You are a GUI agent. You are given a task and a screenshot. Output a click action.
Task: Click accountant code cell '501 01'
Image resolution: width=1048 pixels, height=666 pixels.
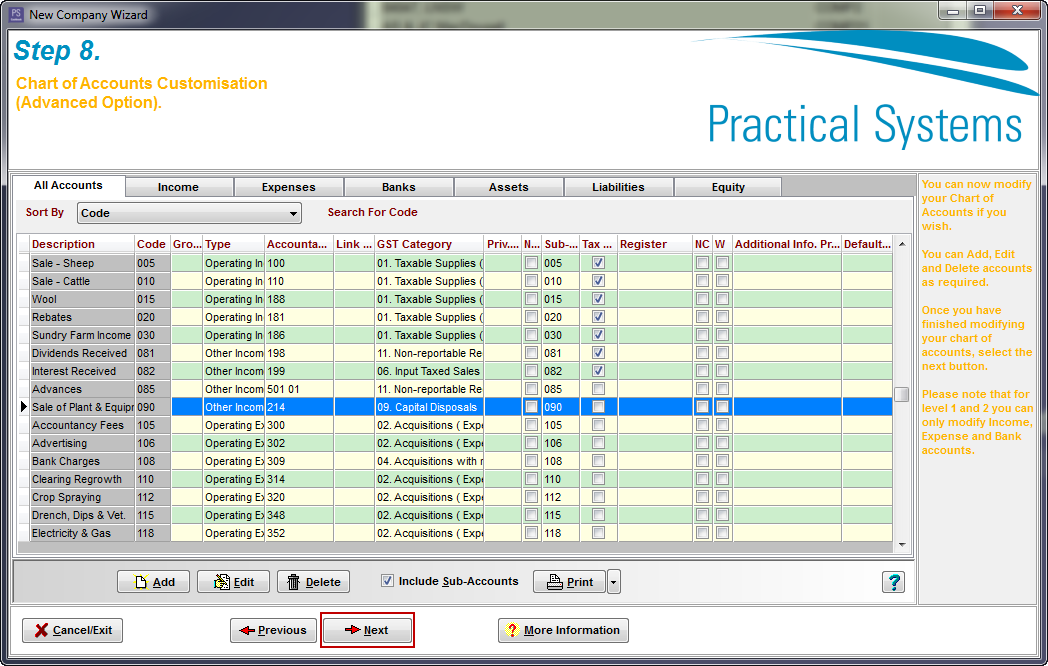pos(299,389)
